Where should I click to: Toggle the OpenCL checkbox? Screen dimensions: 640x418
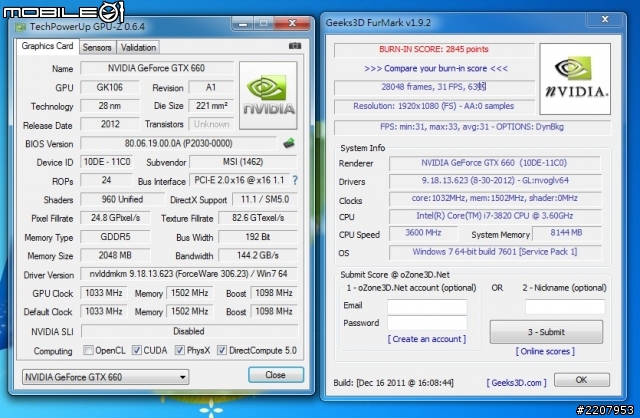point(88,350)
